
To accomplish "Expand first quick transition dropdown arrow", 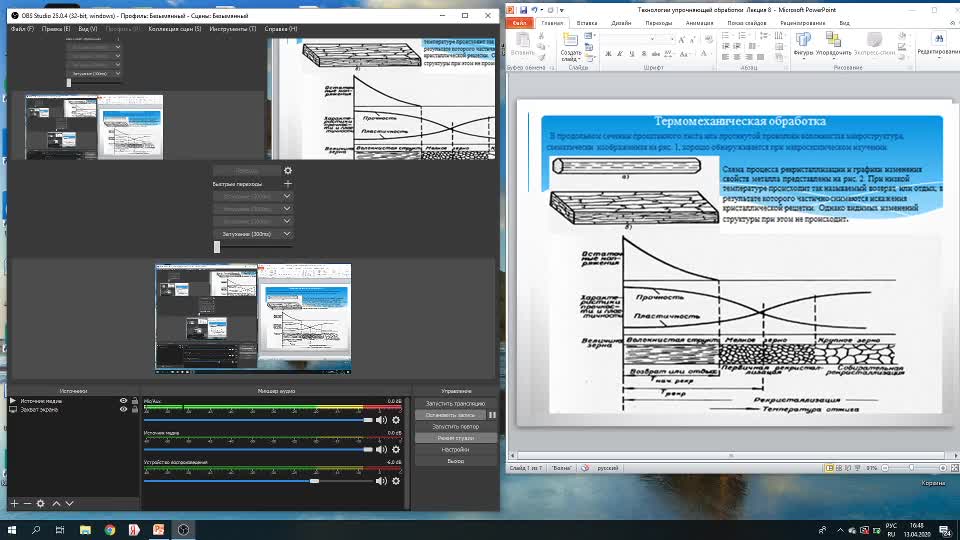I will pos(287,196).
